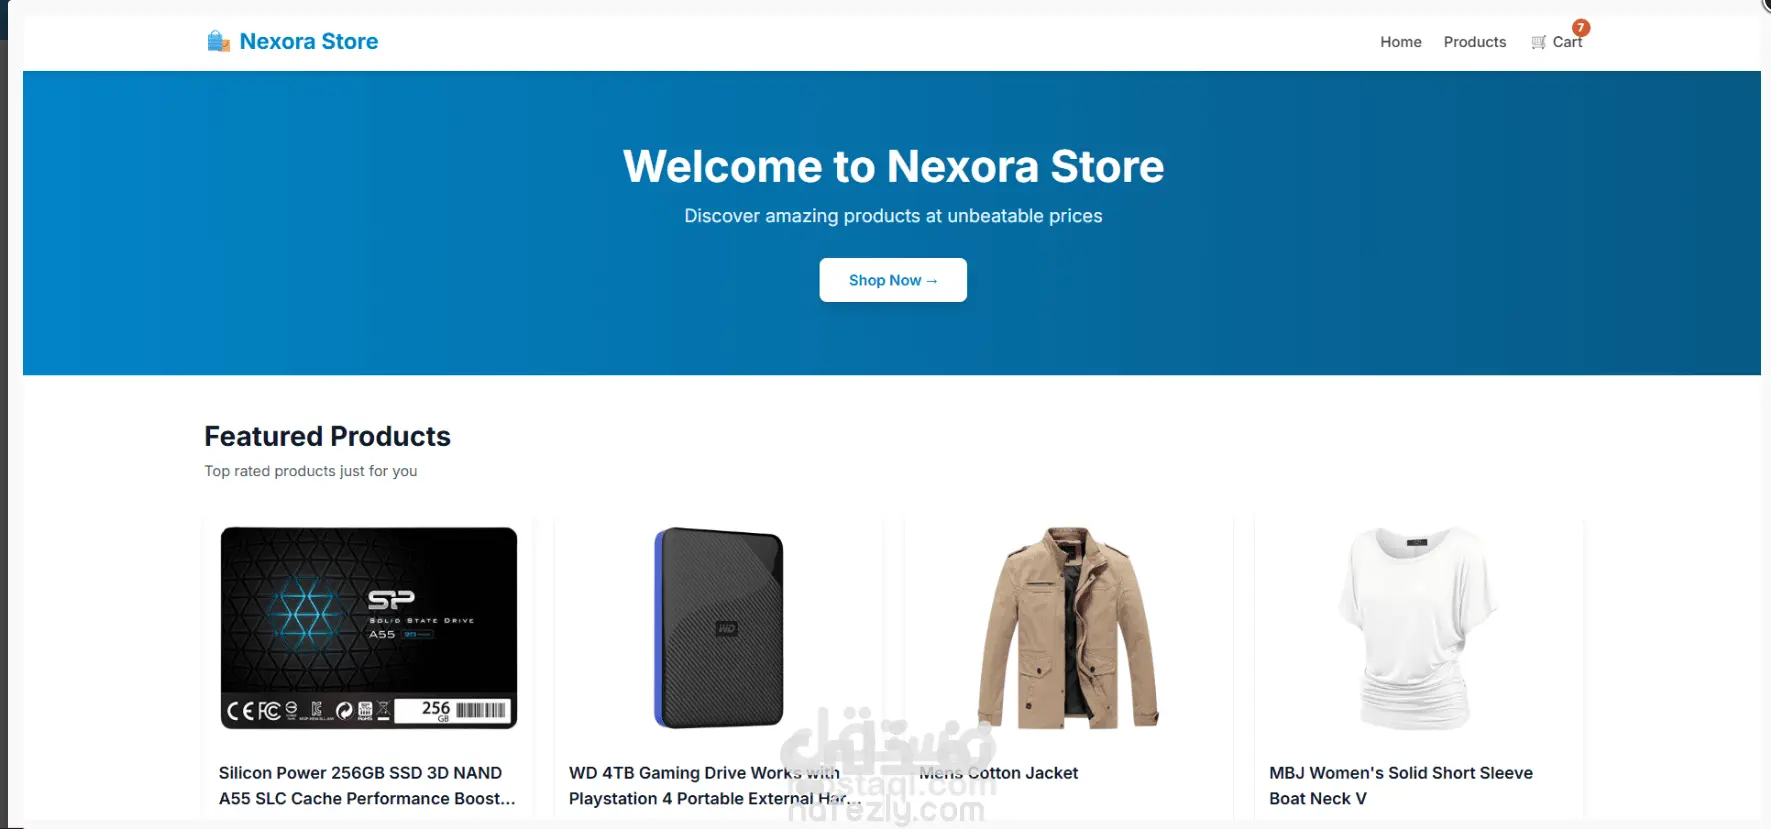Click the Shop Now button
The width and height of the screenshot is (1771, 829).
click(x=893, y=280)
